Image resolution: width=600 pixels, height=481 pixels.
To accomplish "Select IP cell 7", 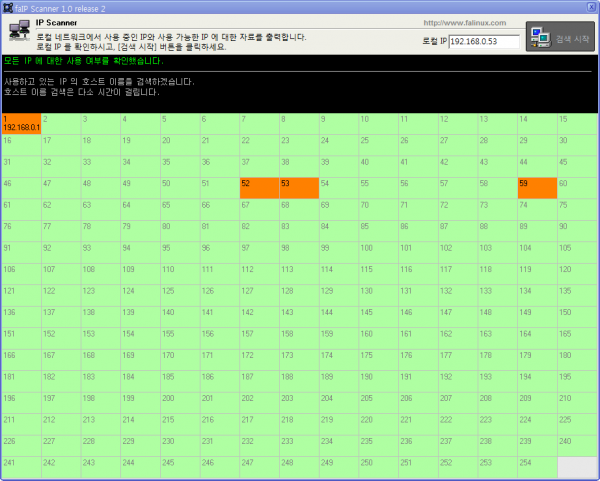I will pos(259,124).
